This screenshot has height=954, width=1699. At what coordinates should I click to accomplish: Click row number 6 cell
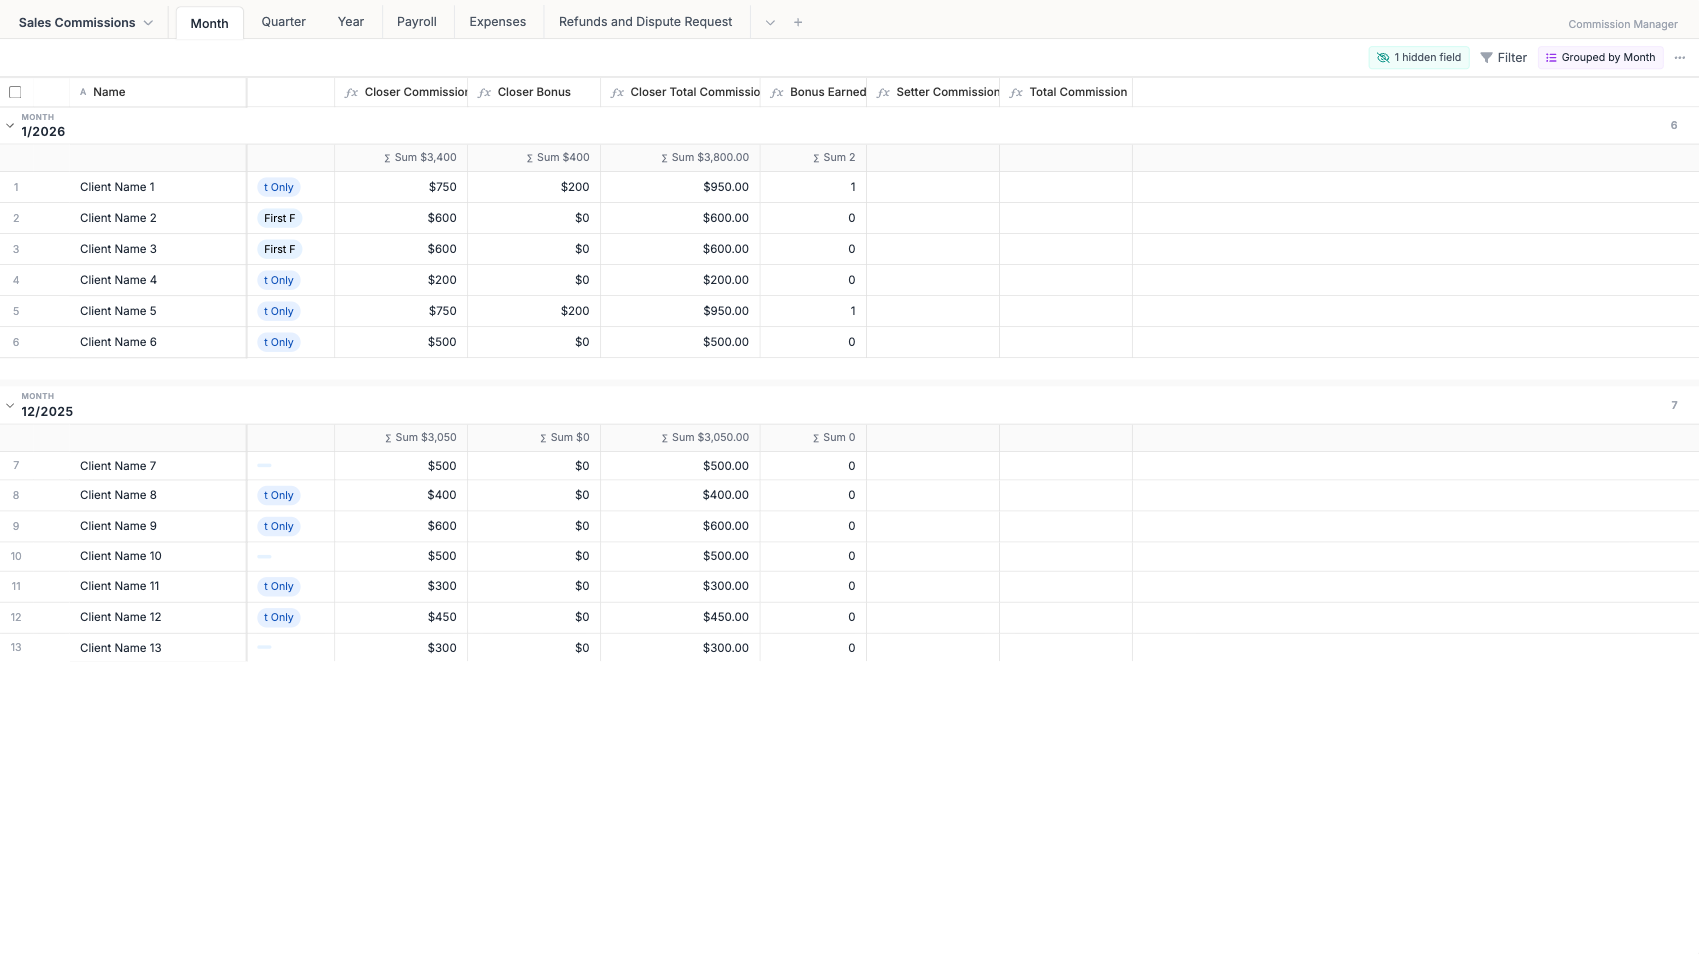[x=16, y=342]
